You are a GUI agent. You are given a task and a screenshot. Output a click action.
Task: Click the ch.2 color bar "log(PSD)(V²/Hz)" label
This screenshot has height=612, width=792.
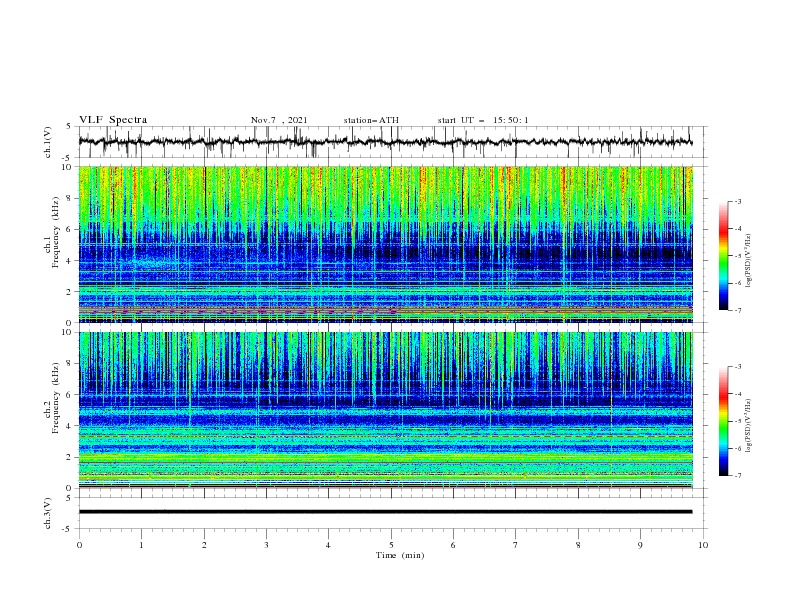[749, 425]
